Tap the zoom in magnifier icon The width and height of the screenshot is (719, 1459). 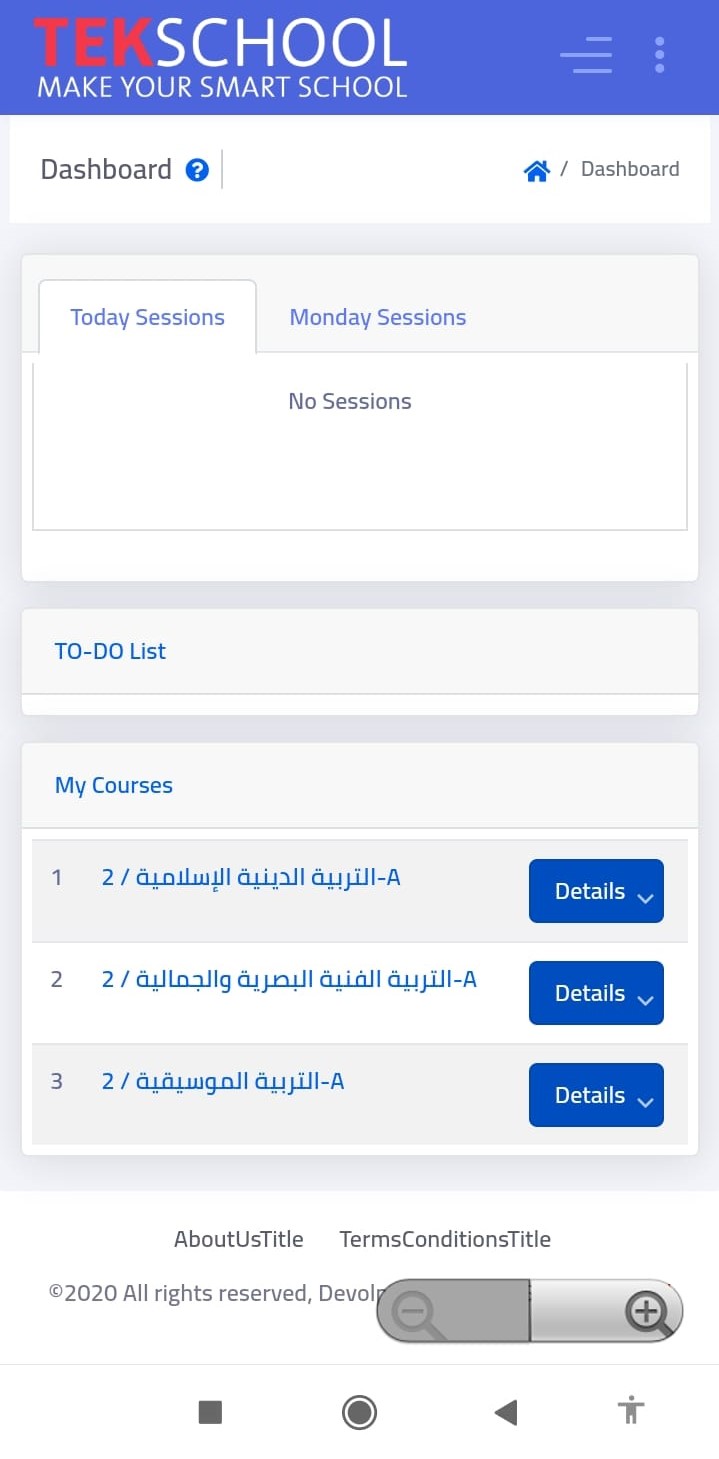coord(647,1311)
